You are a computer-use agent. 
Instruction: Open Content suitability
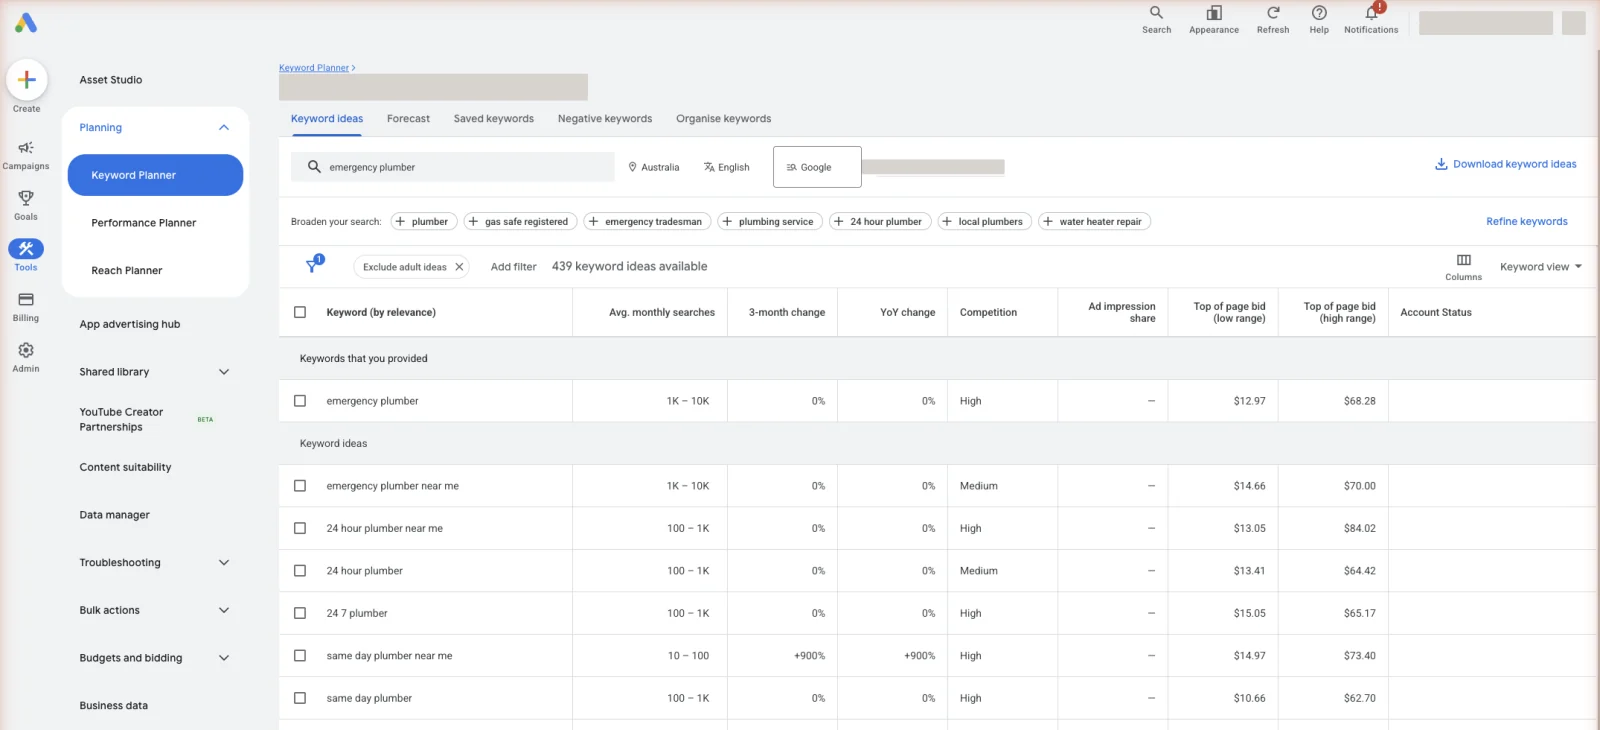126,467
